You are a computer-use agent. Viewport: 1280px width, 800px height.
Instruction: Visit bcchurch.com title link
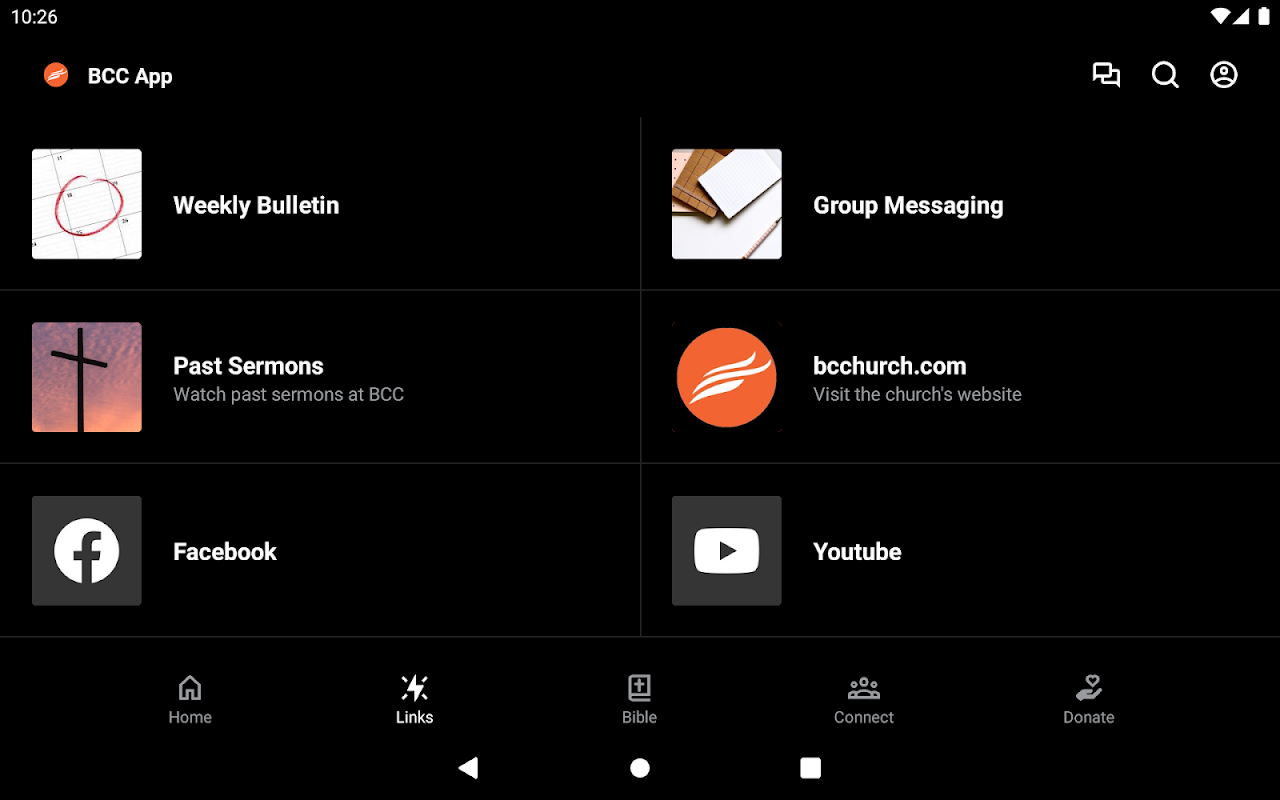coord(890,366)
